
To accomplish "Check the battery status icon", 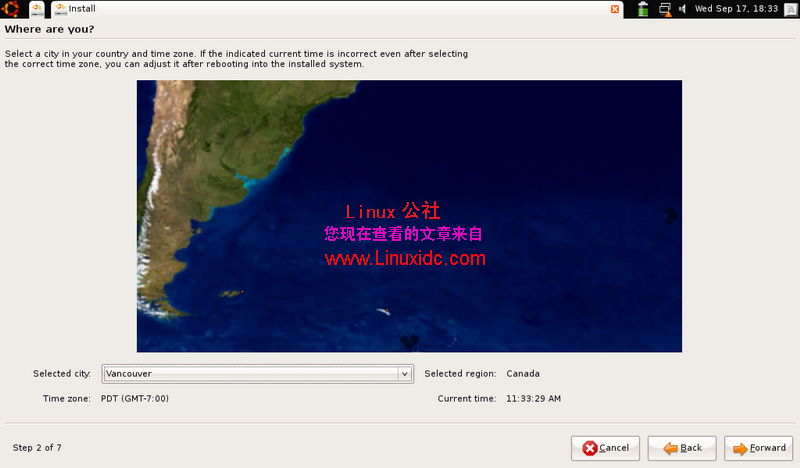I will (x=643, y=9).
